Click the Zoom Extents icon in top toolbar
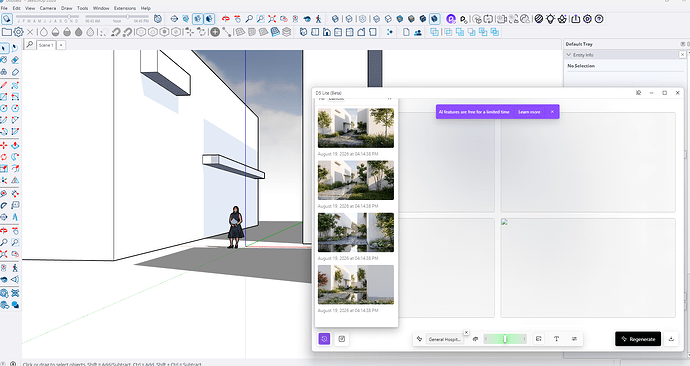The height and width of the screenshot is (366, 690). coord(272,19)
